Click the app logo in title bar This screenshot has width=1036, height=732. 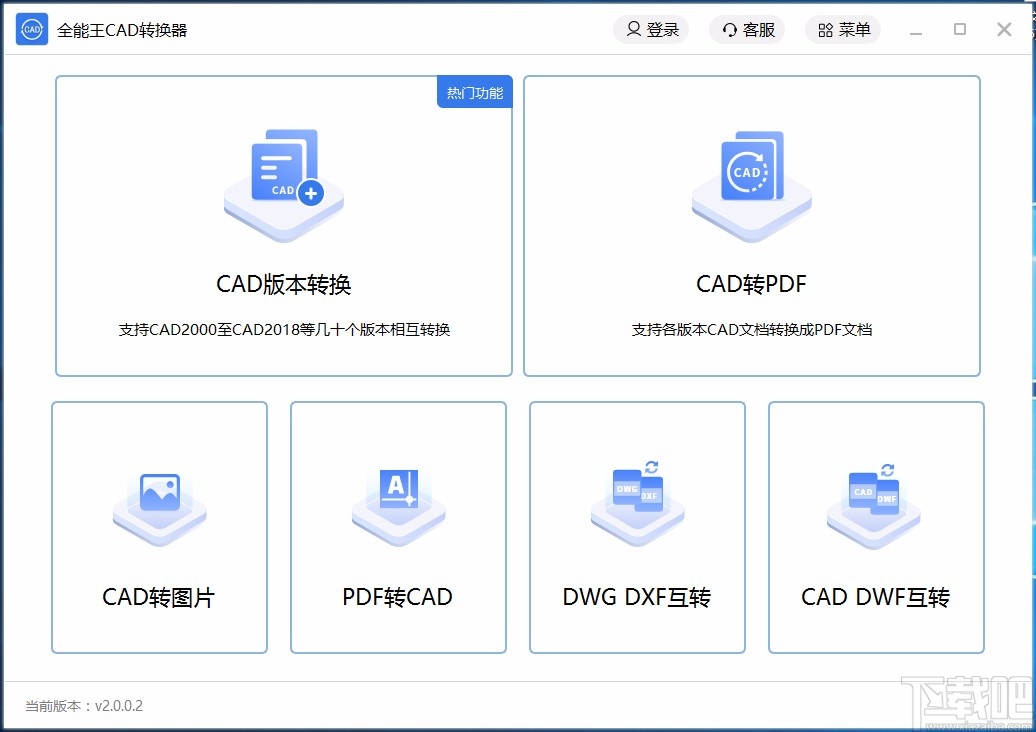click(x=31, y=29)
